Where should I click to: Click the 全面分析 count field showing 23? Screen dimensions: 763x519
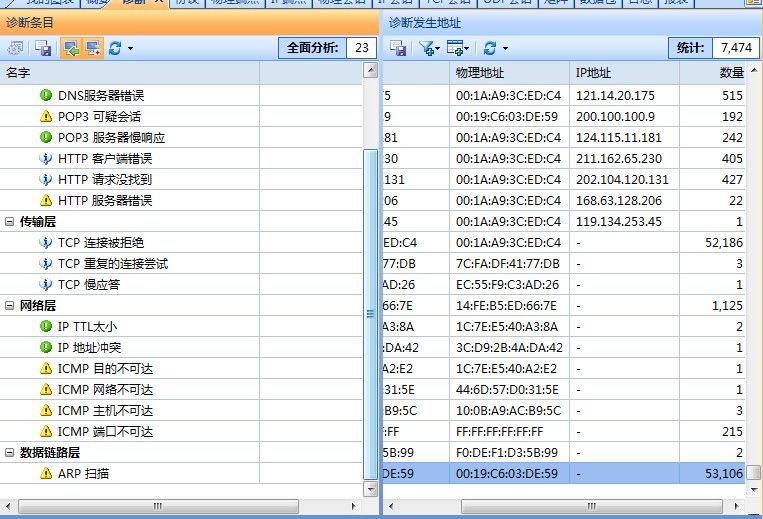point(362,48)
